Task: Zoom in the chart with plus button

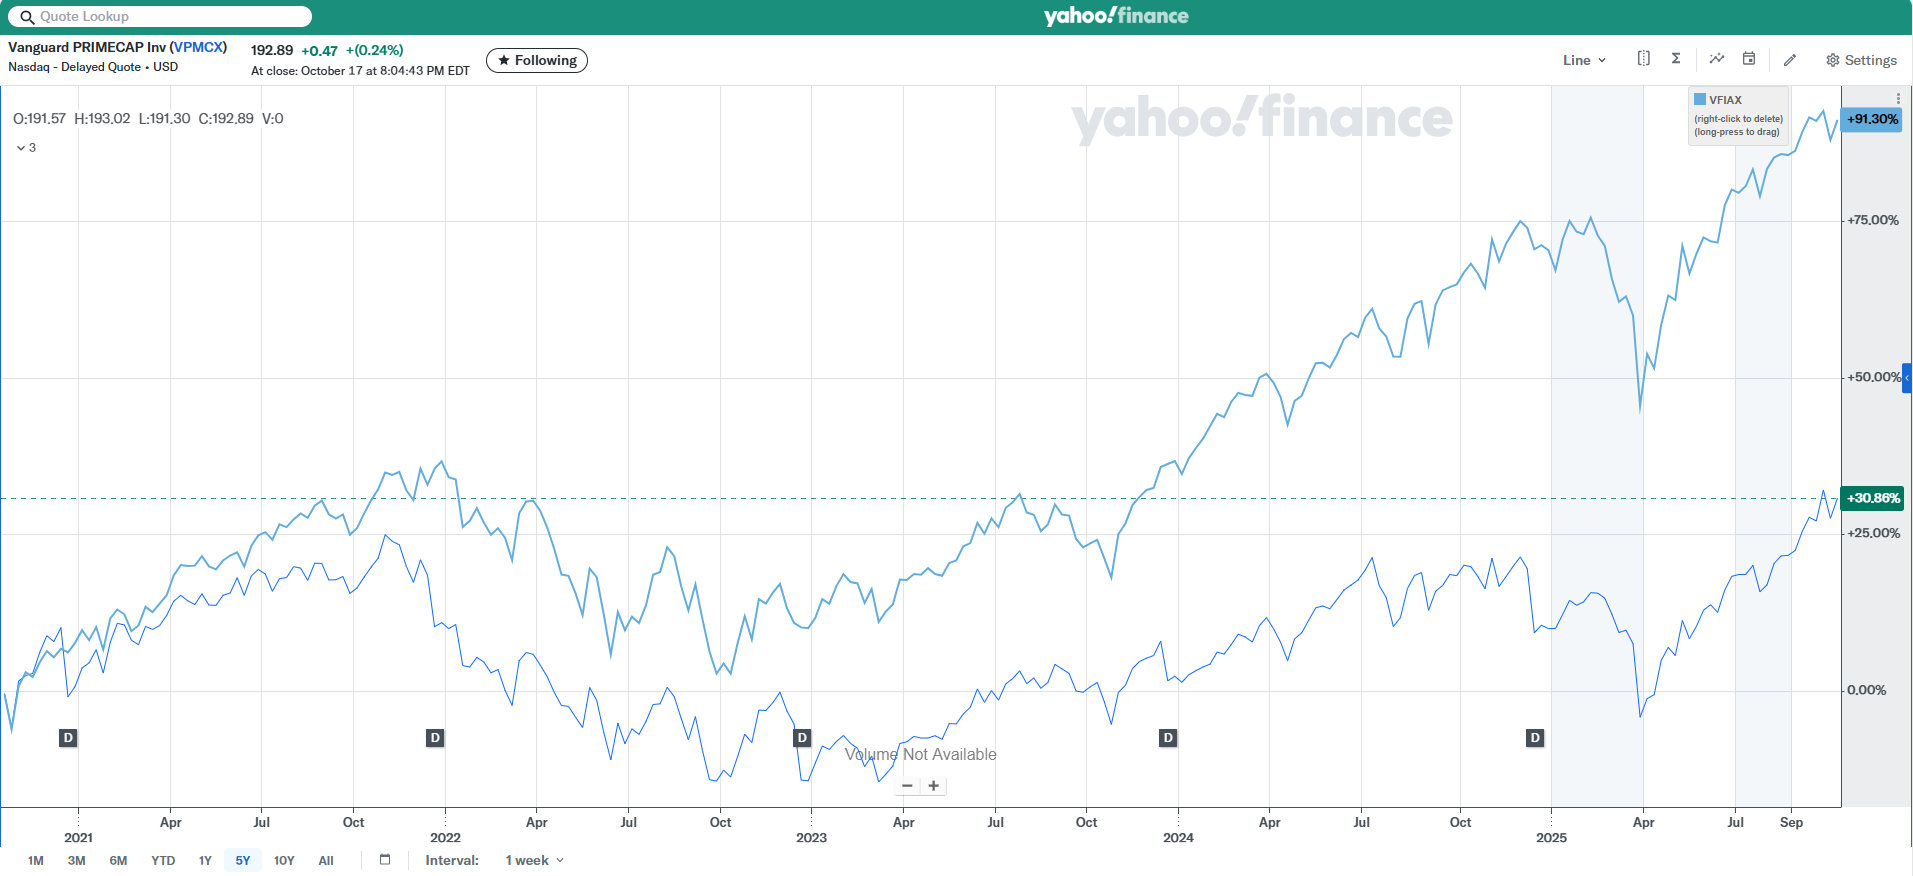Action: click(934, 786)
